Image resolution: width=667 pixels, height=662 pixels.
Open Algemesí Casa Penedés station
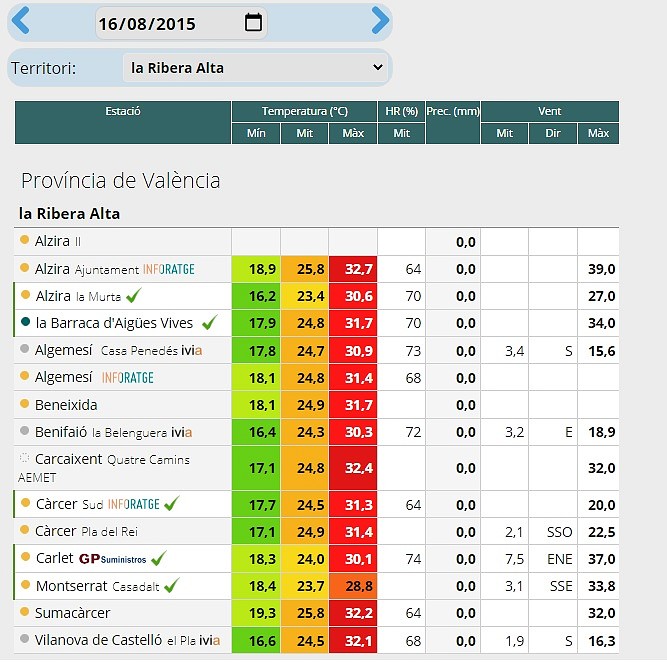point(106,351)
